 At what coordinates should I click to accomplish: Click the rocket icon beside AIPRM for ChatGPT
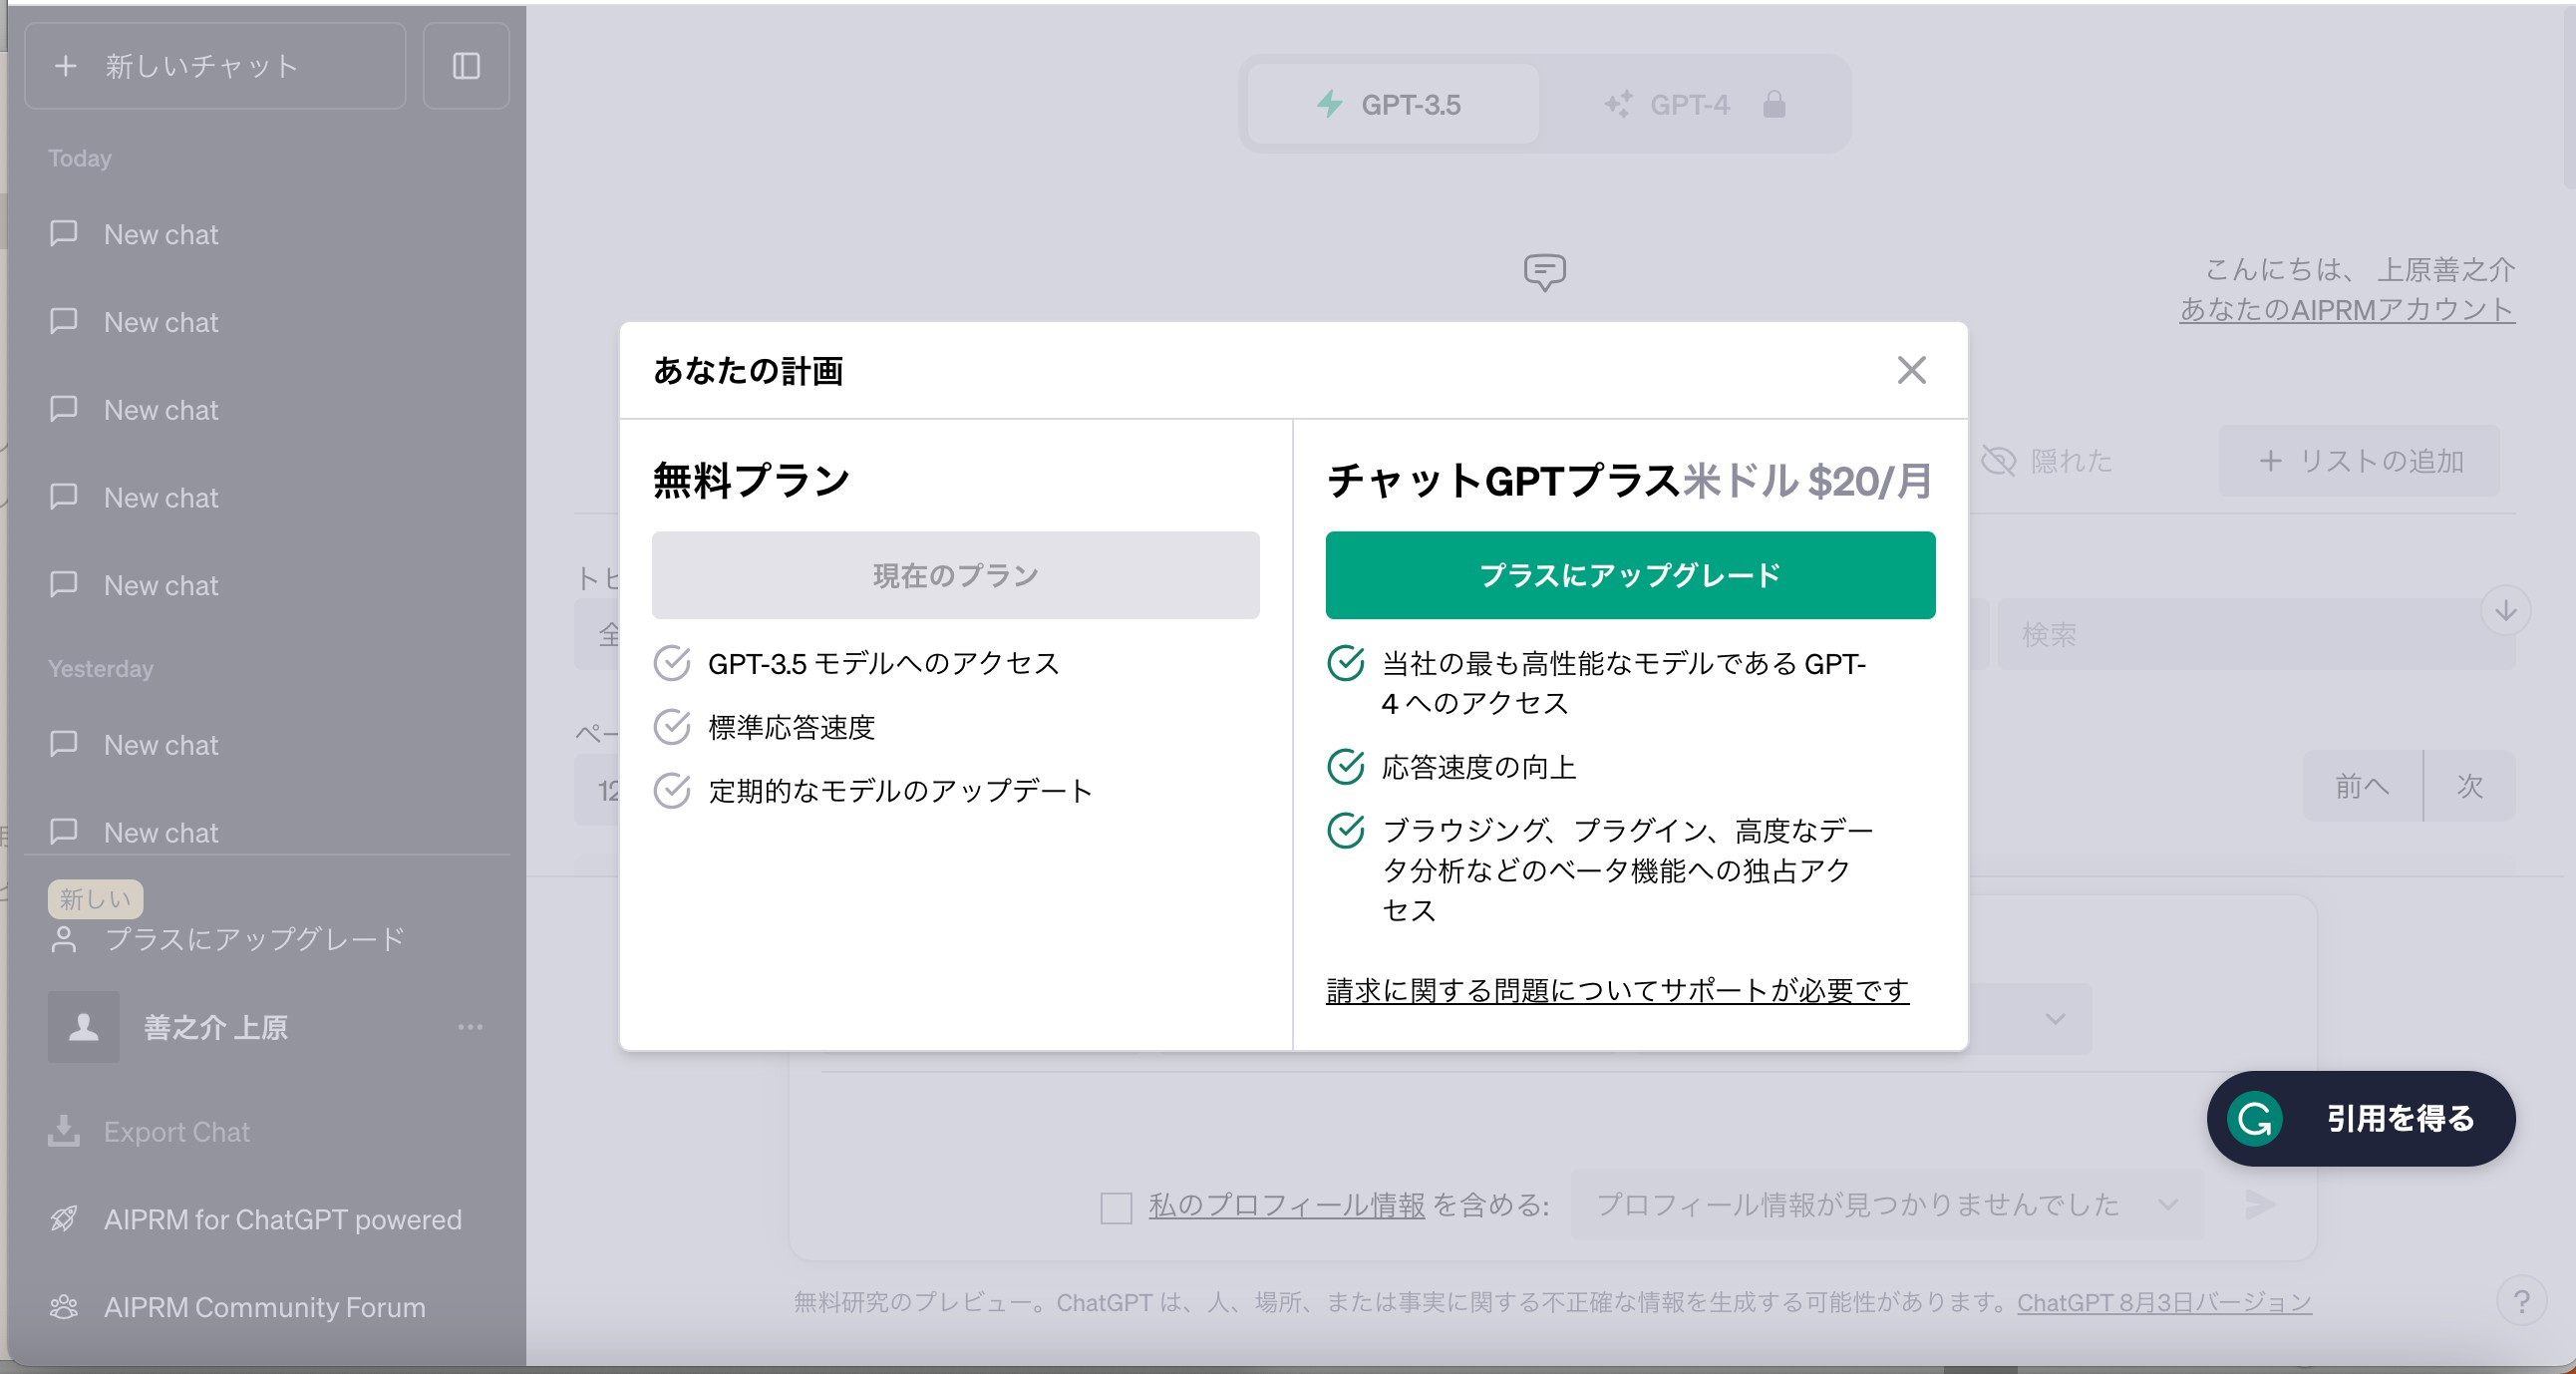click(x=64, y=1219)
